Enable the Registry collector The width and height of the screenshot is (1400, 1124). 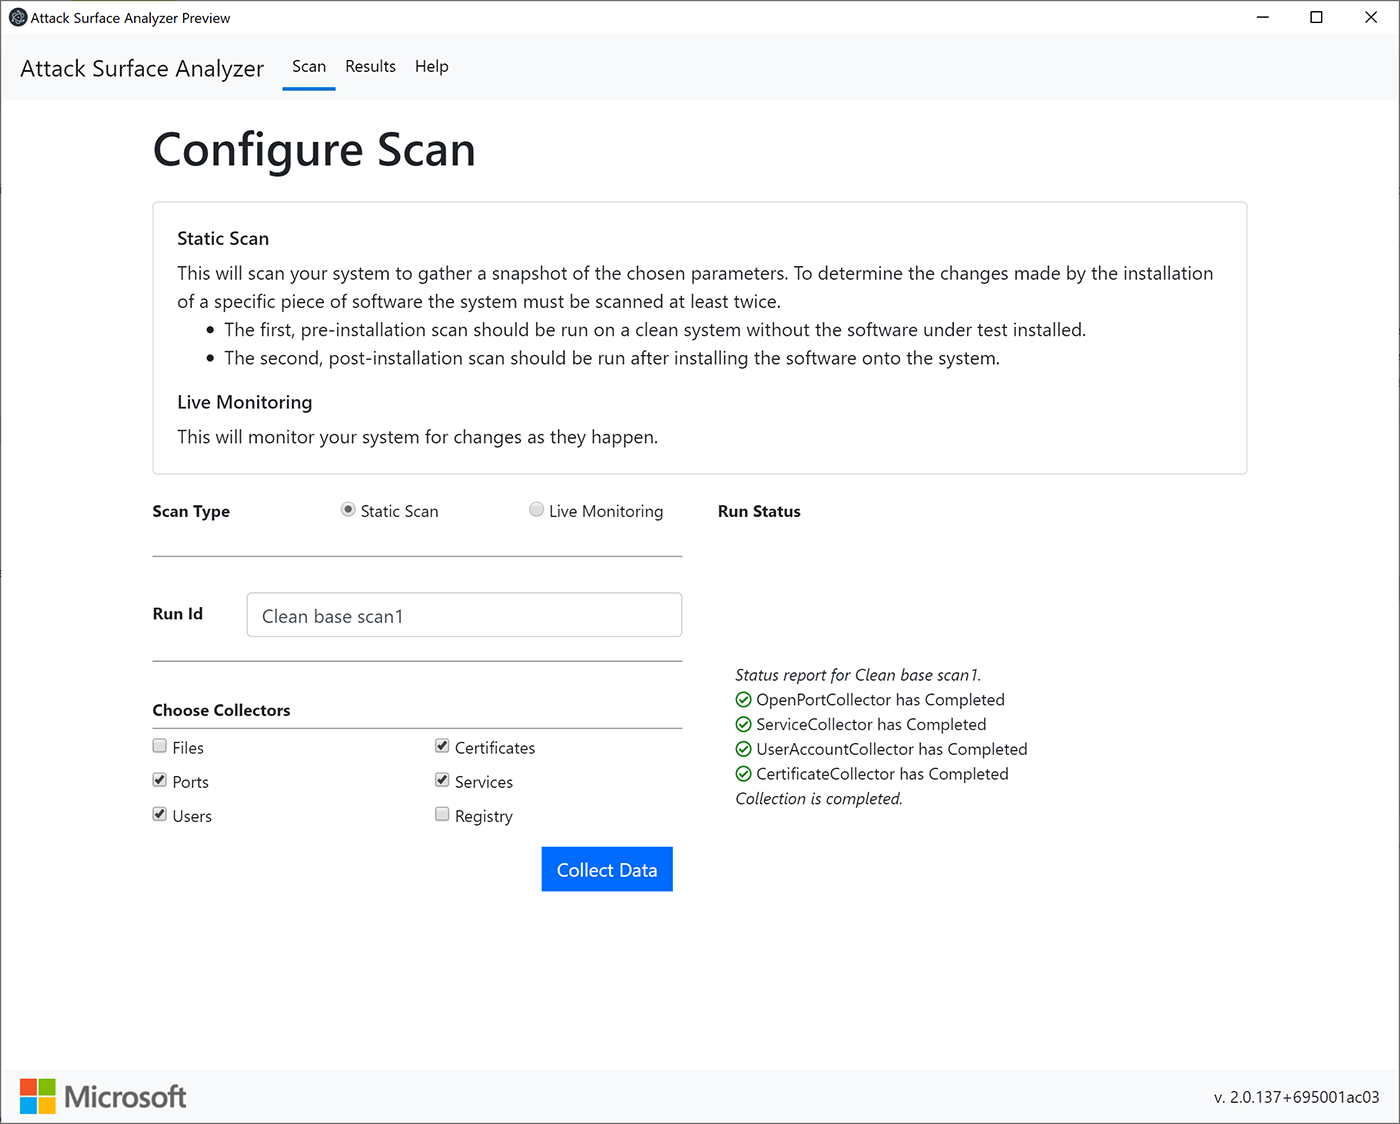(442, 813)
